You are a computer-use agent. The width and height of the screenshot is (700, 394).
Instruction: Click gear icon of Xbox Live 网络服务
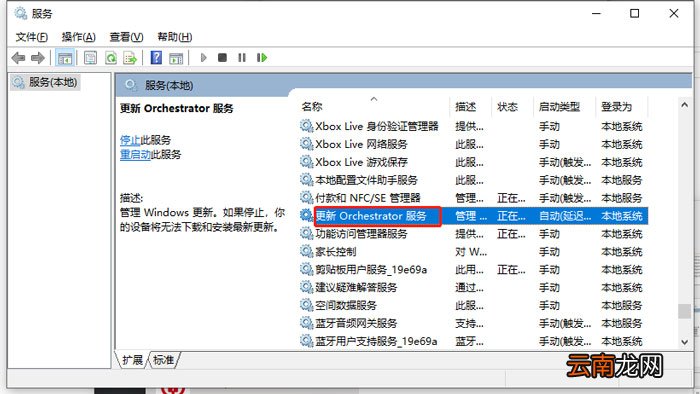pyautogui.click(x=306, y=144)
